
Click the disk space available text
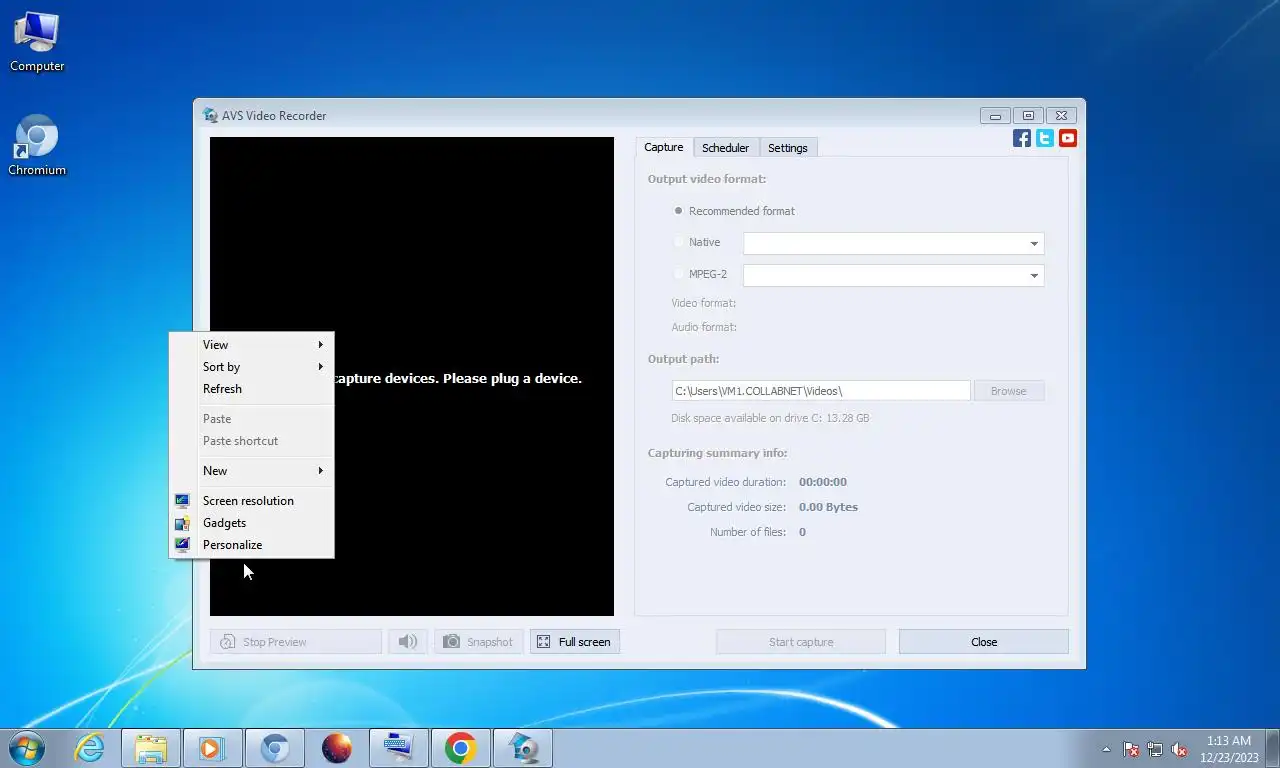pos(770,418)
